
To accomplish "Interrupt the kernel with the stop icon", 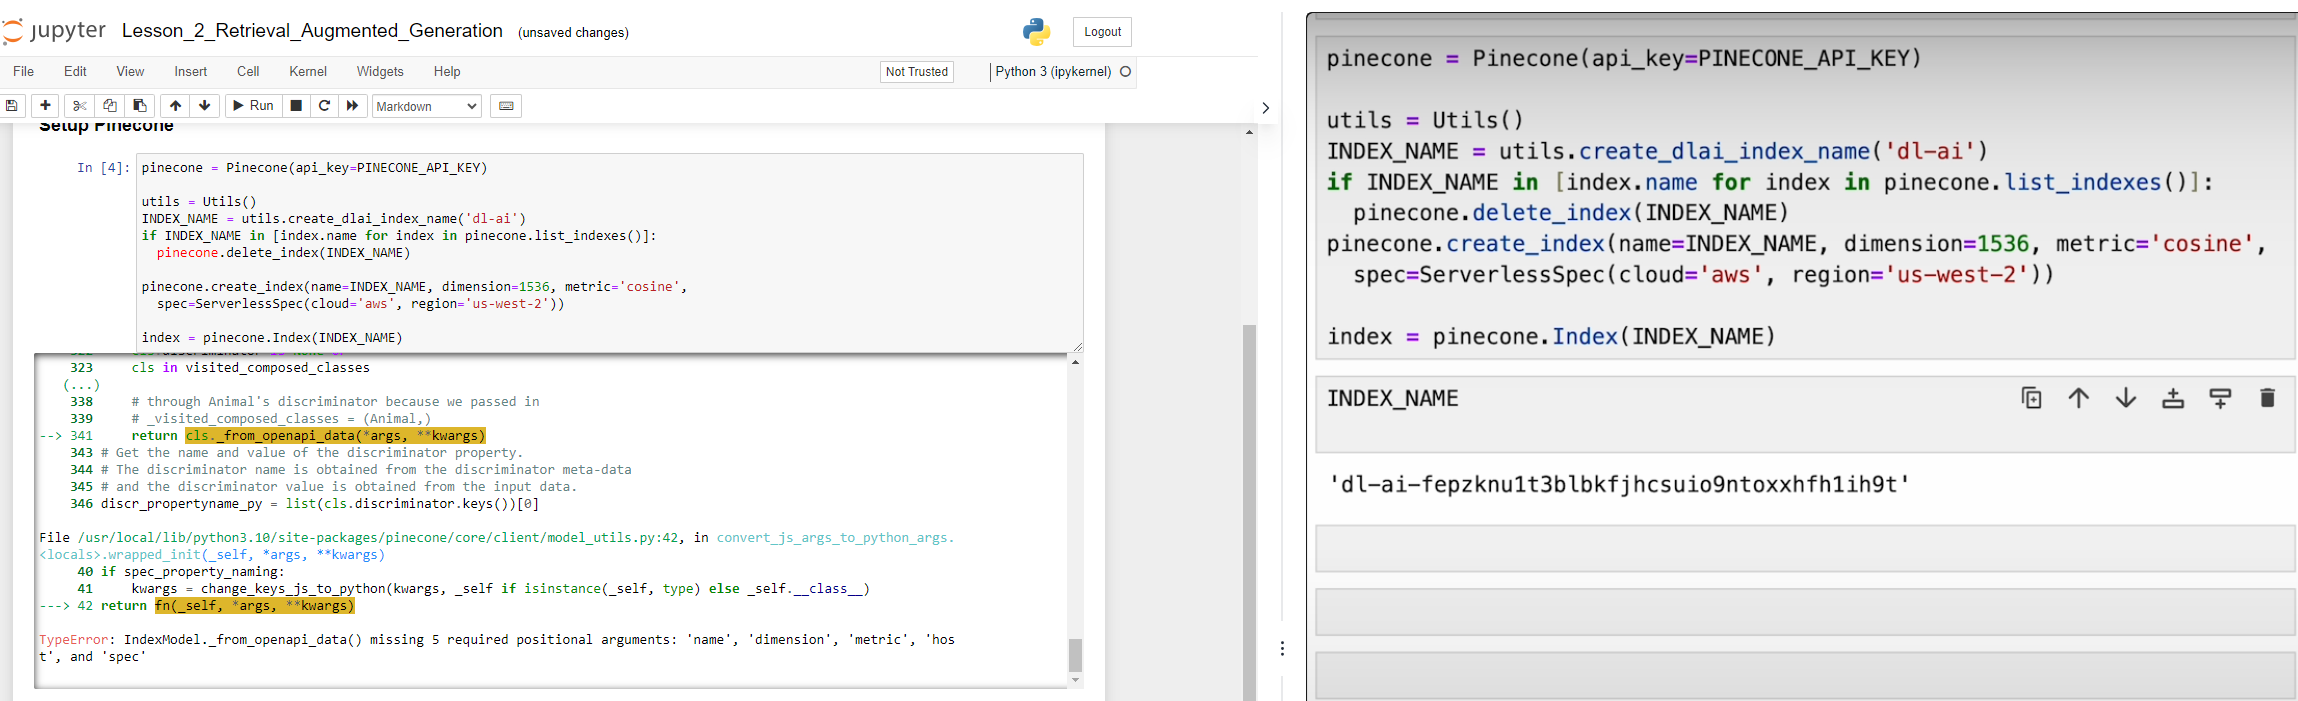I will [x=296, y=106].
